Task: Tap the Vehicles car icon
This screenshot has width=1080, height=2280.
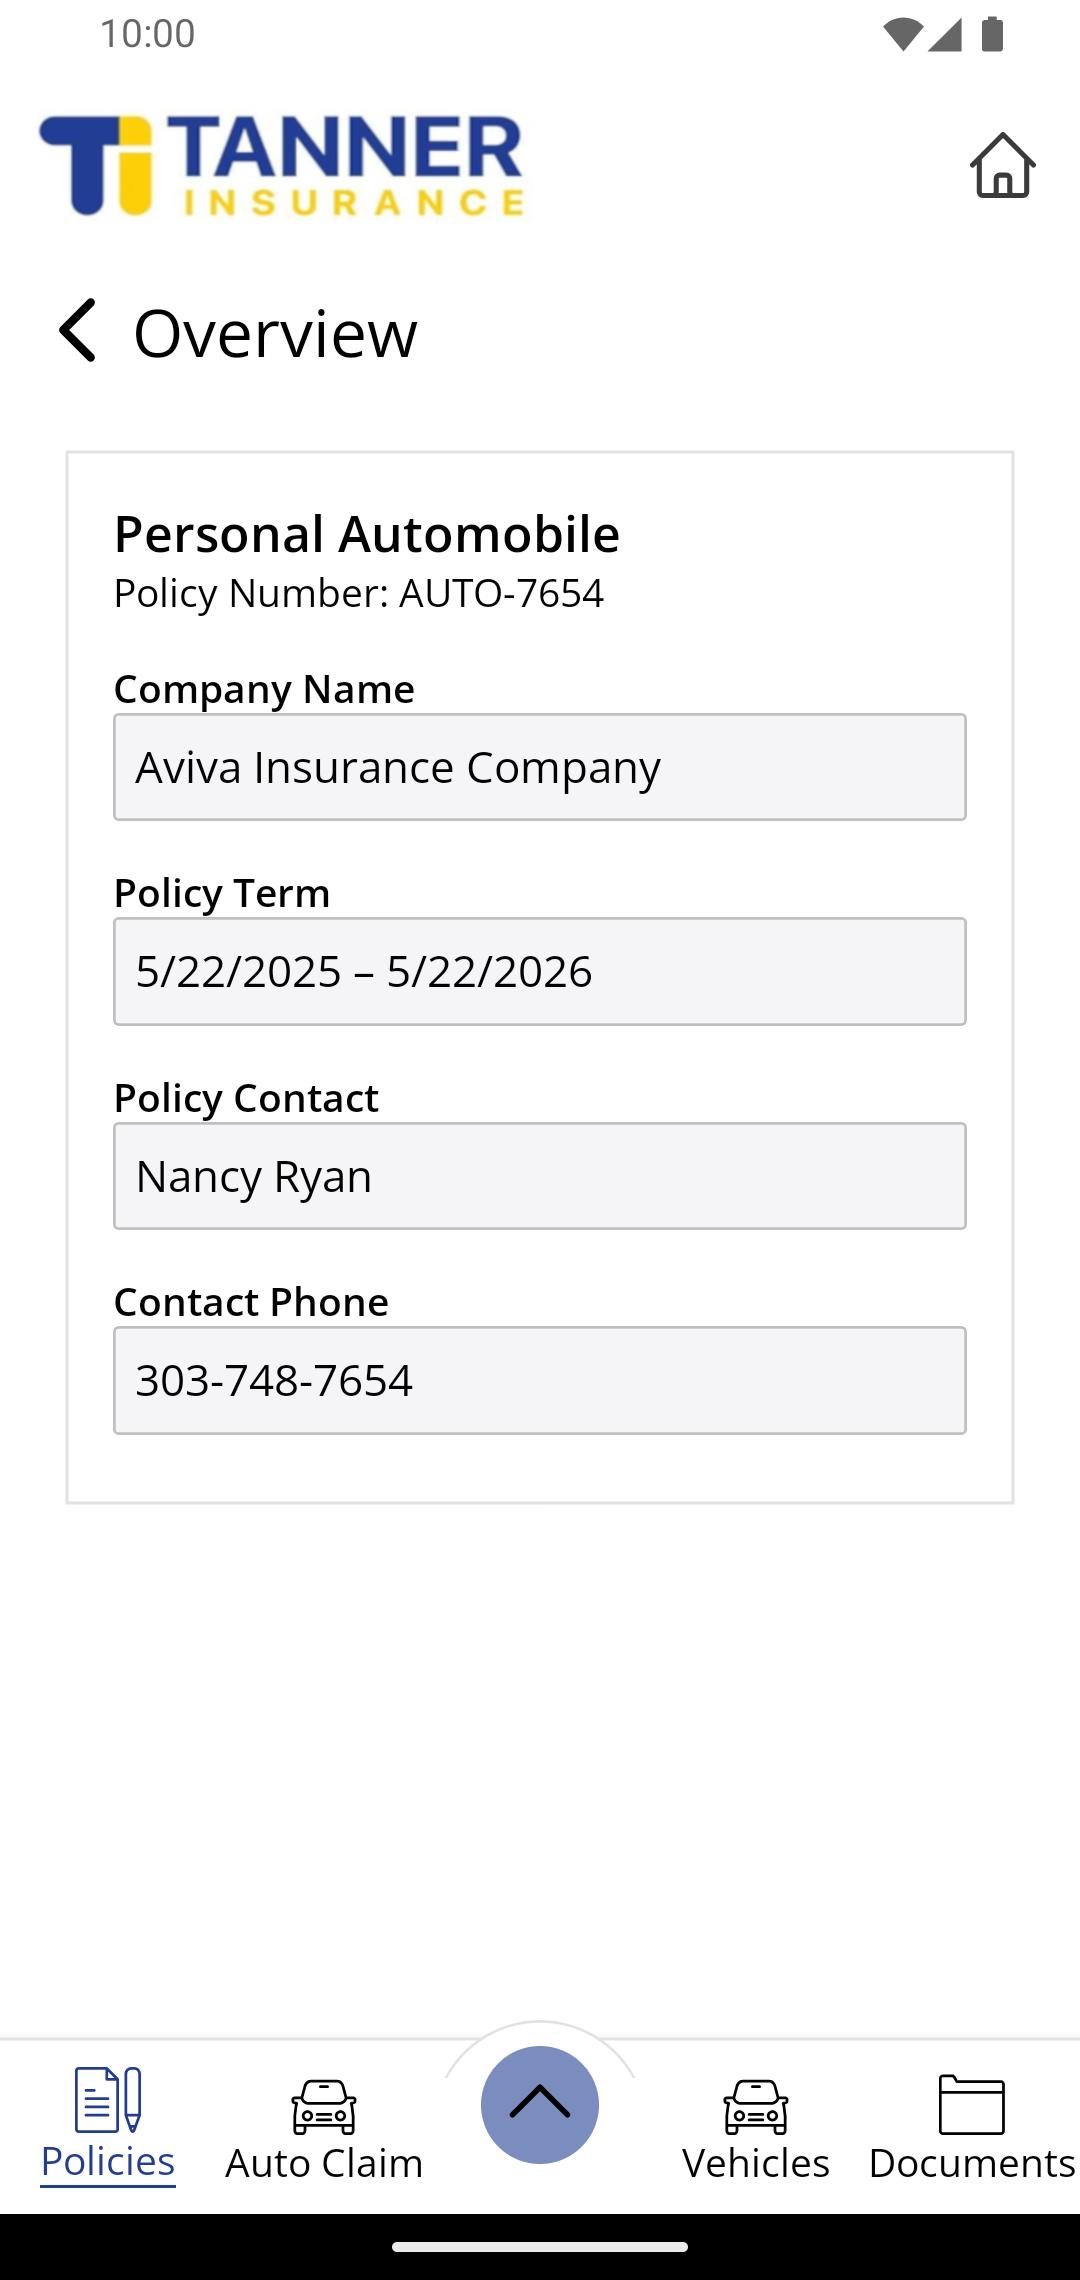Action: click(x=756, y=2106)
